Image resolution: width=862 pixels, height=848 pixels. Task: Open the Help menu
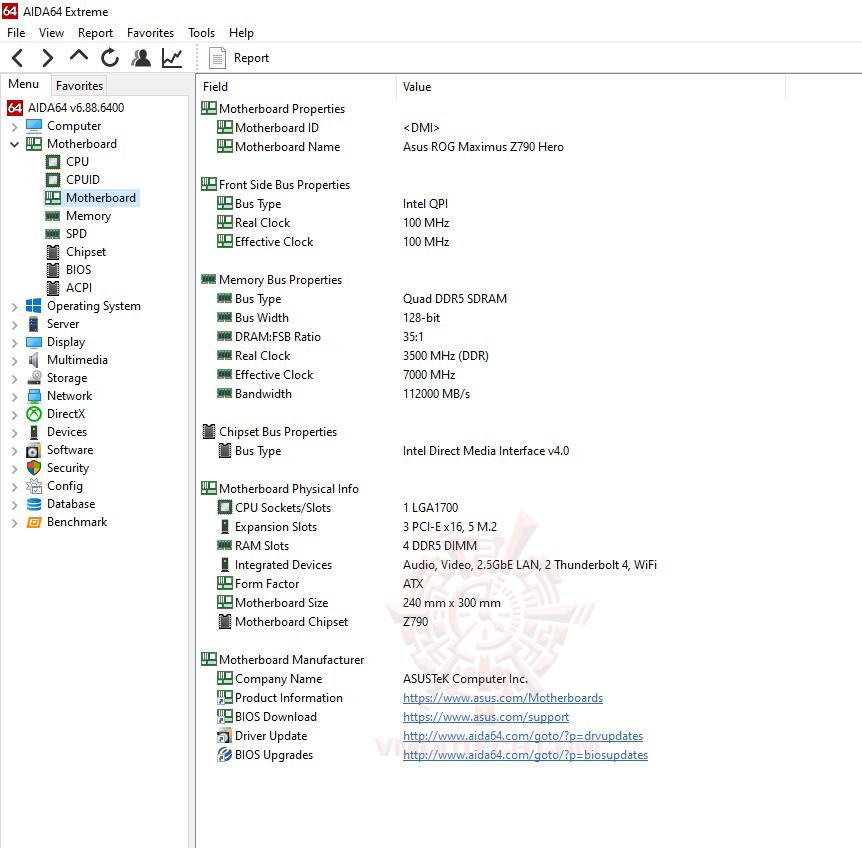pos(241,33)
